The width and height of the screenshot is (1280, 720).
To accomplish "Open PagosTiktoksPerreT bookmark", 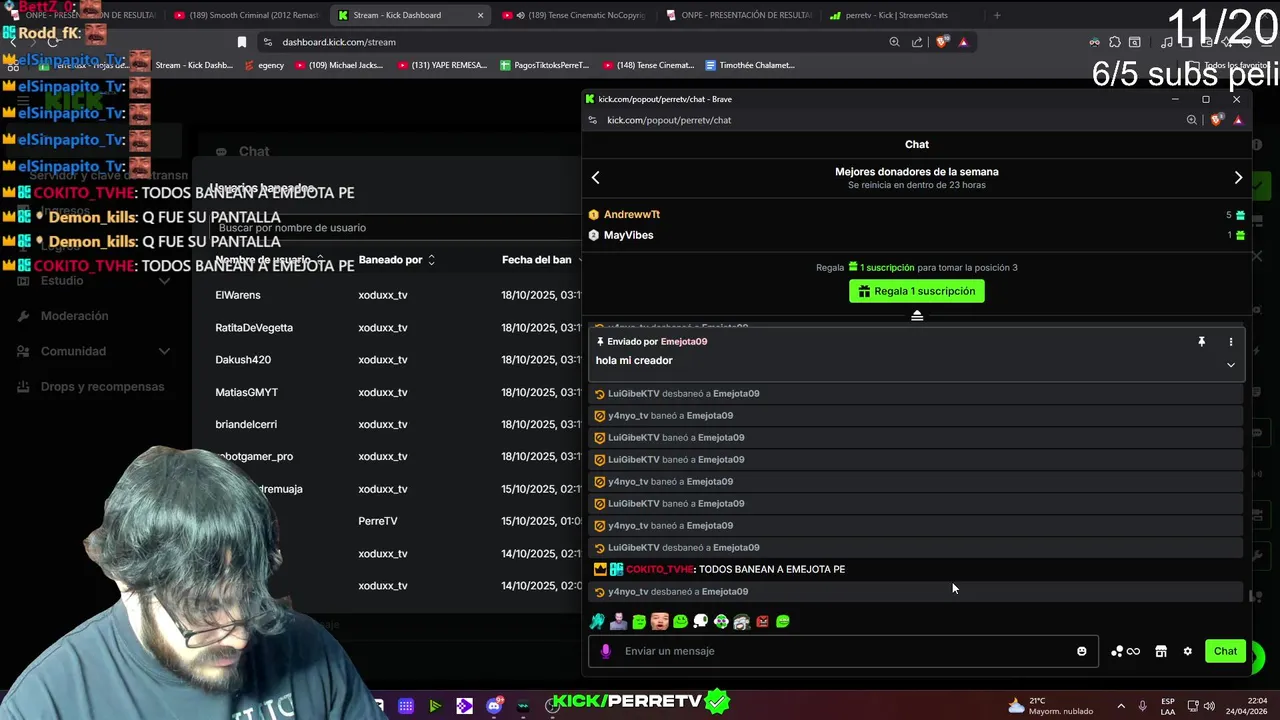I will [x=544, y=65].
